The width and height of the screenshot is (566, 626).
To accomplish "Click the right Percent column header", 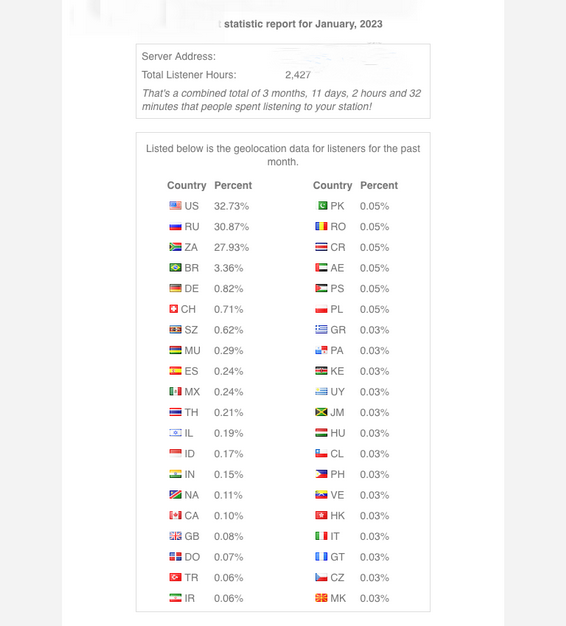I will coord(379,185).
